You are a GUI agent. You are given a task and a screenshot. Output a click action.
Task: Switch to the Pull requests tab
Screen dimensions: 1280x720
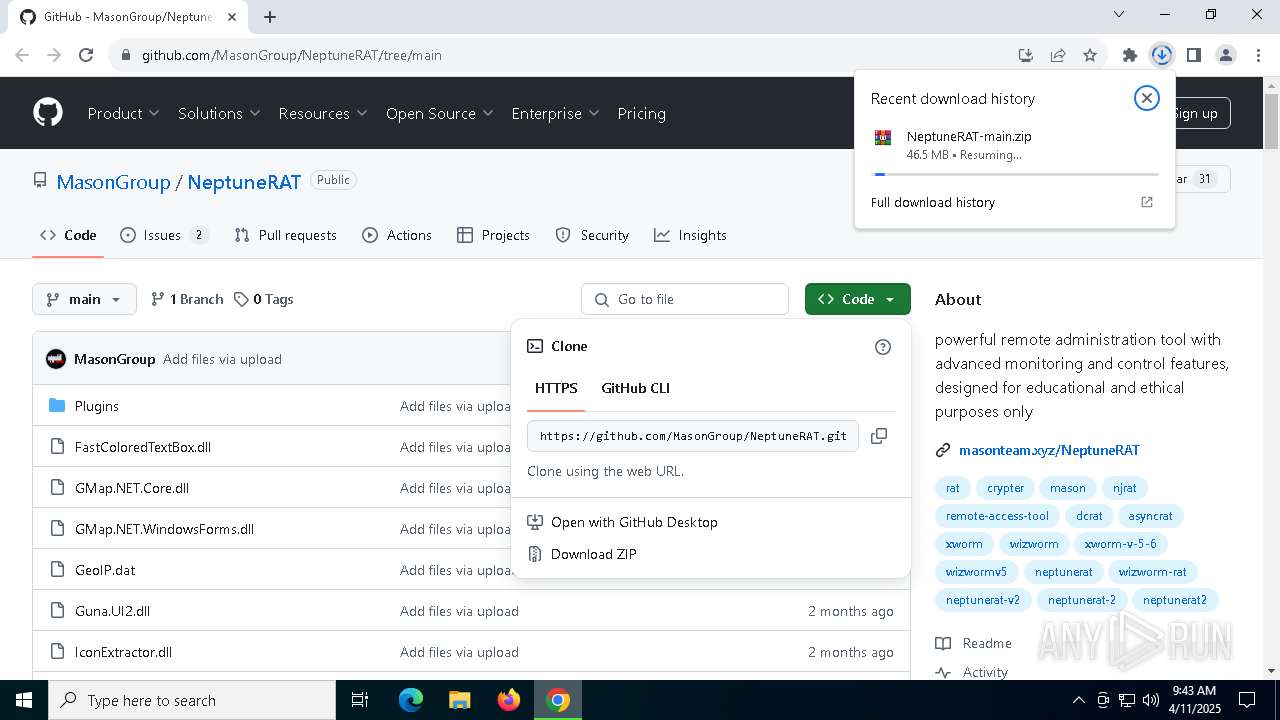pos(285,235)
